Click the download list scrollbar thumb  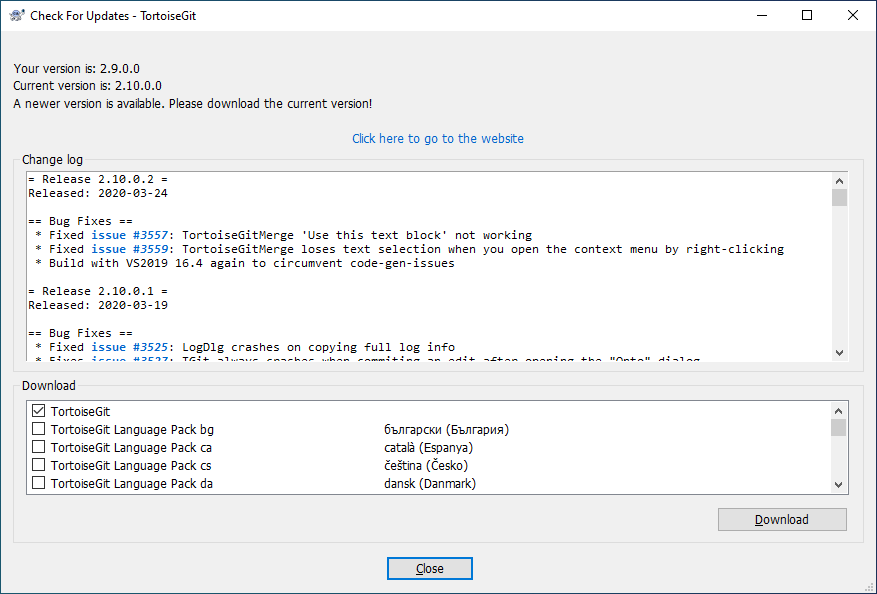point(839,428)
